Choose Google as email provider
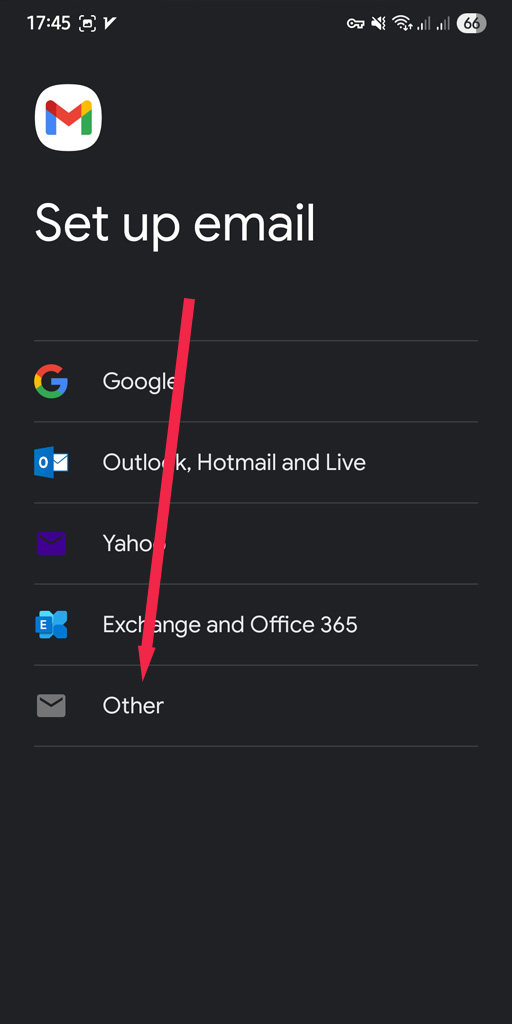 [x=256, y=381]
